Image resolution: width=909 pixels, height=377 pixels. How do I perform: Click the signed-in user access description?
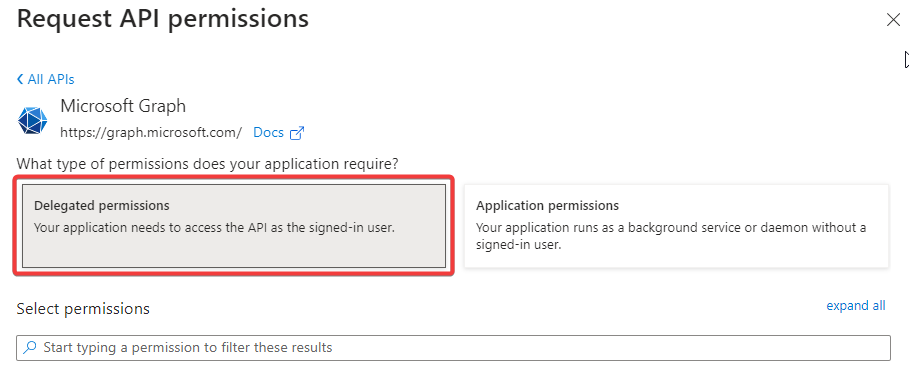coord(214,228)
